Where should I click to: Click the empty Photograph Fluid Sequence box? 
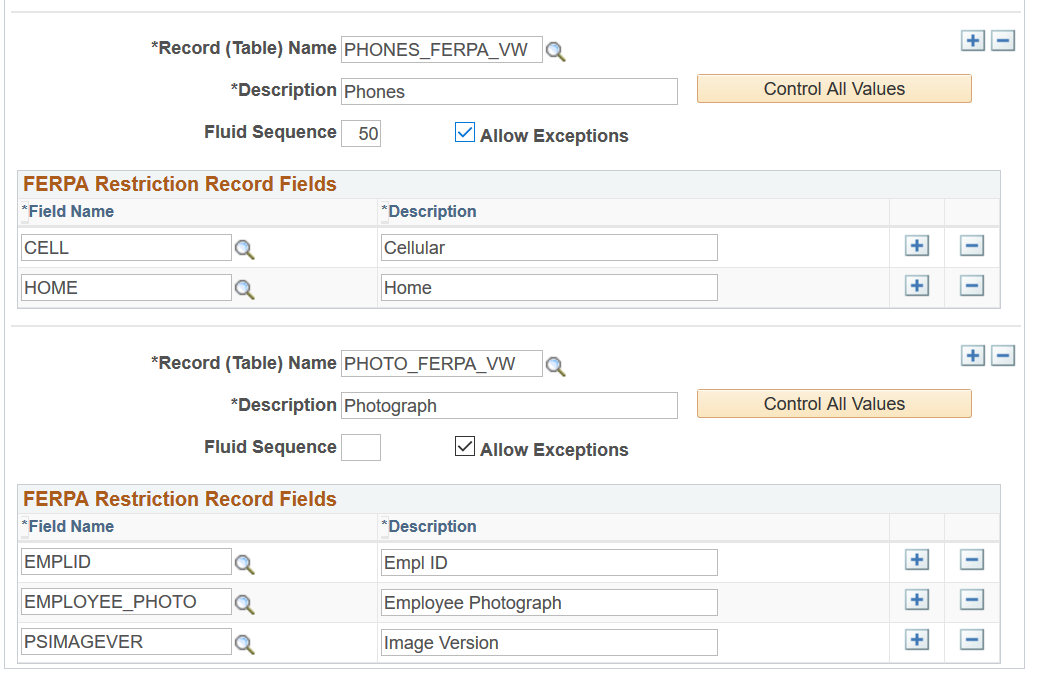tap(361, 448)
